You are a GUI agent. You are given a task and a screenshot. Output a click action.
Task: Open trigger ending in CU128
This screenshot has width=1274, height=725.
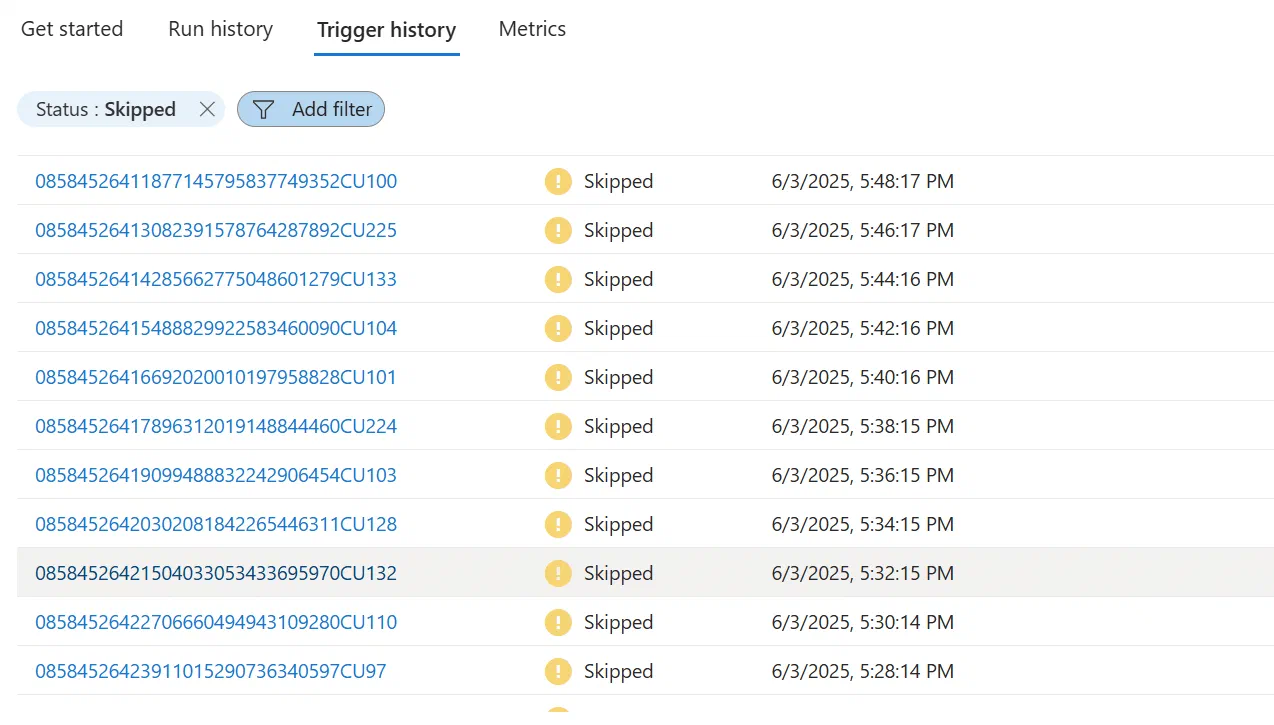coord(216,524)
